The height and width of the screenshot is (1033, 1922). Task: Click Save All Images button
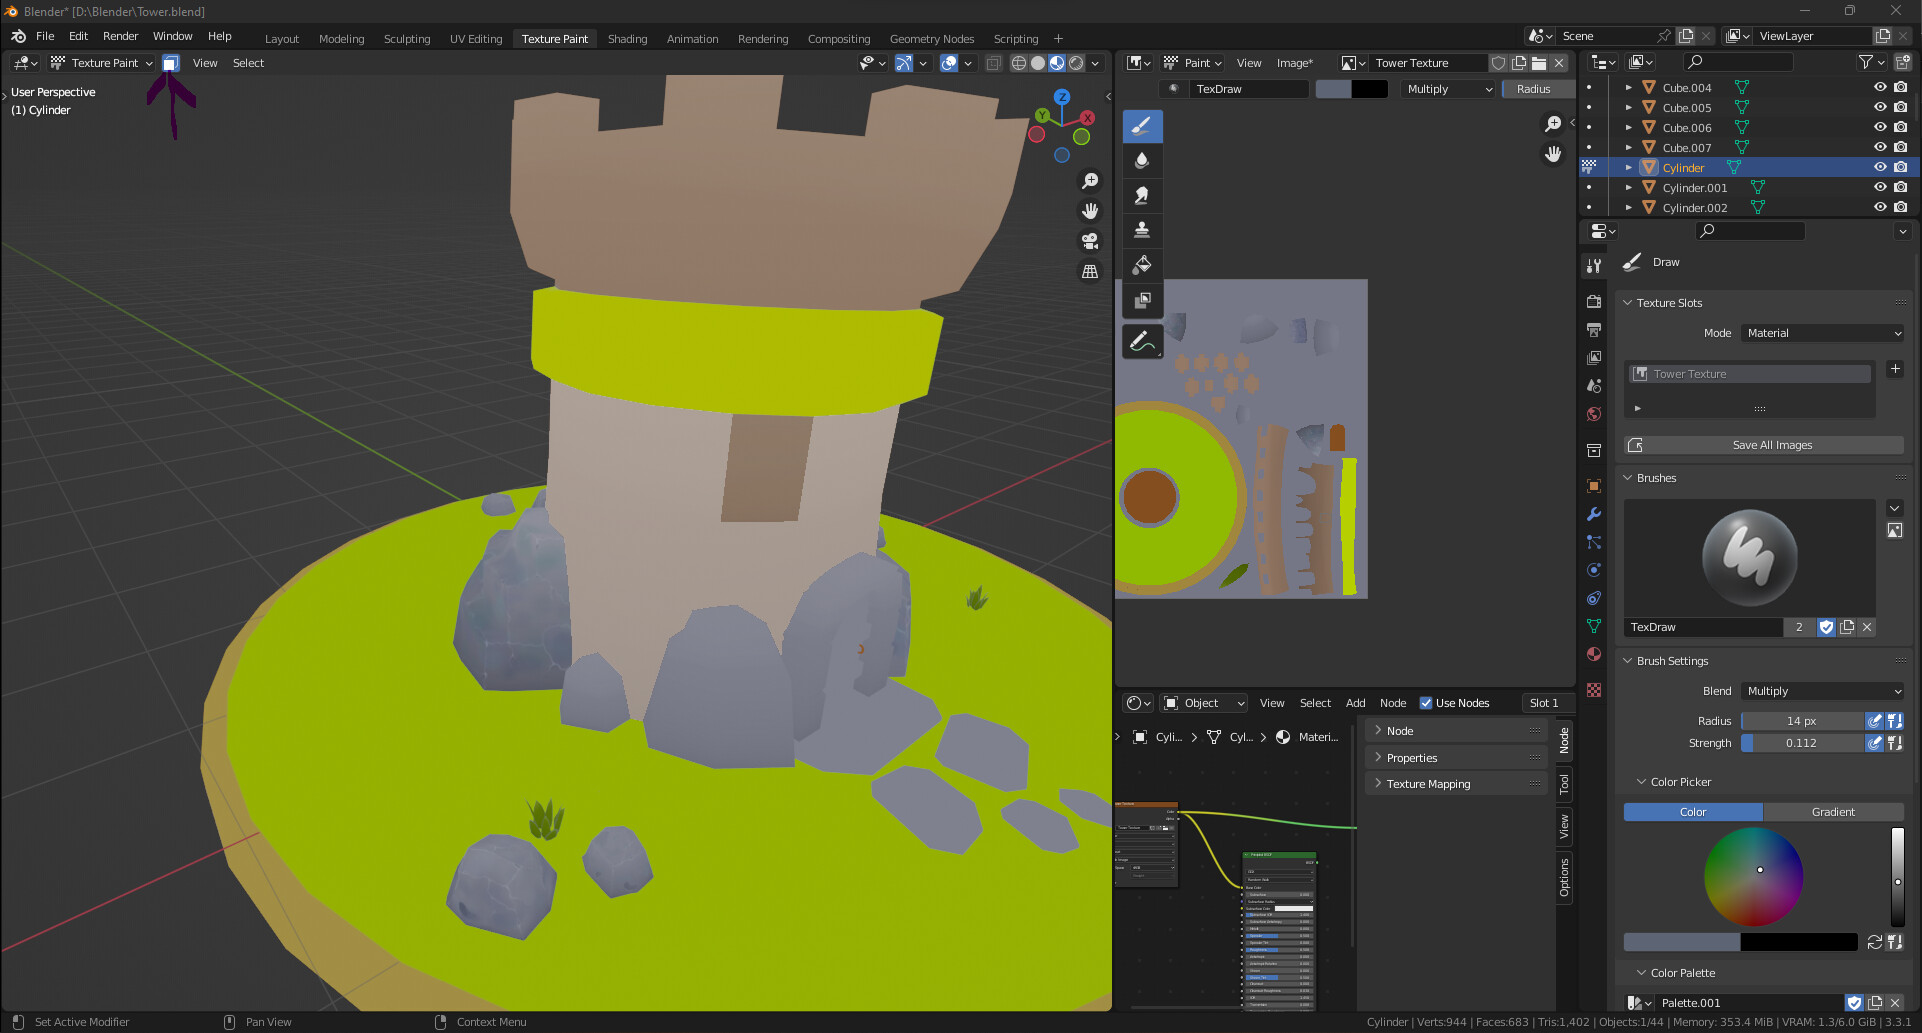[x=1764, y=445]
